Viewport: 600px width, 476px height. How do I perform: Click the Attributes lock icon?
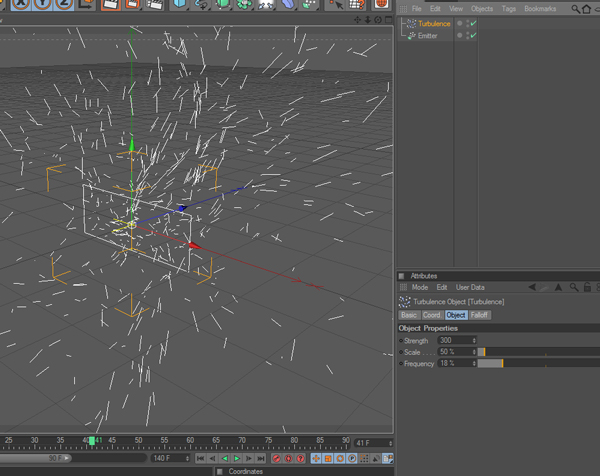[x=586, y=288]
